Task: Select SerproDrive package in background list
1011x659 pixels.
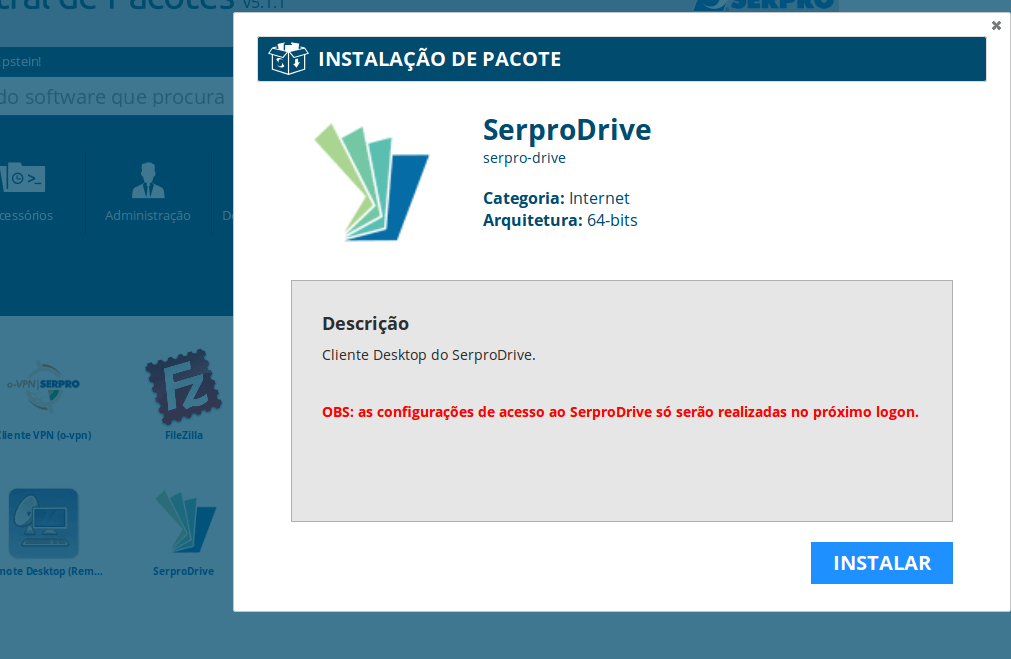Action: [184, 533]
